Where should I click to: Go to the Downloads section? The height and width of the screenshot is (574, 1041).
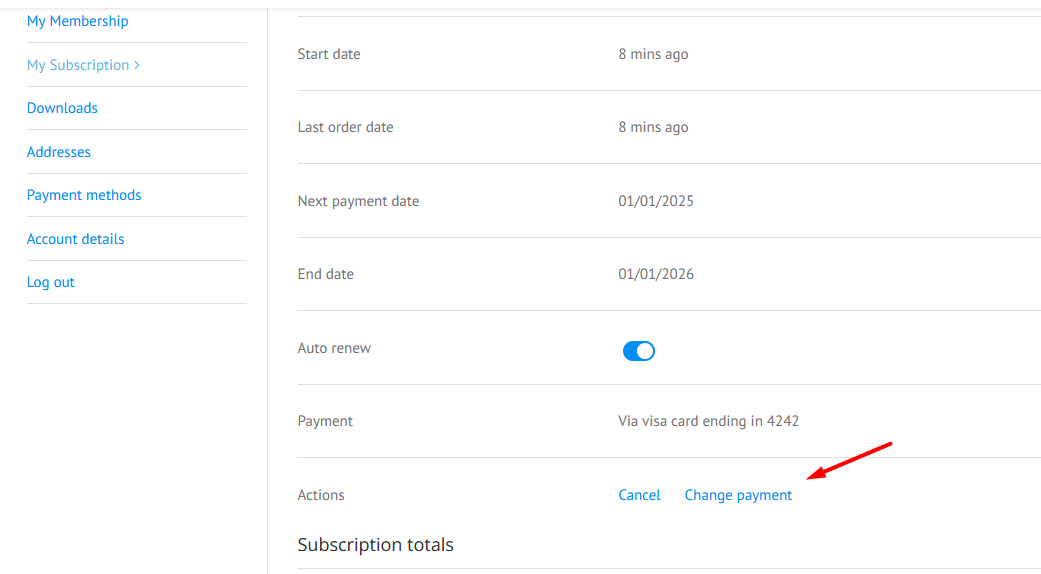pyautogui.click(x=62, y=108)
